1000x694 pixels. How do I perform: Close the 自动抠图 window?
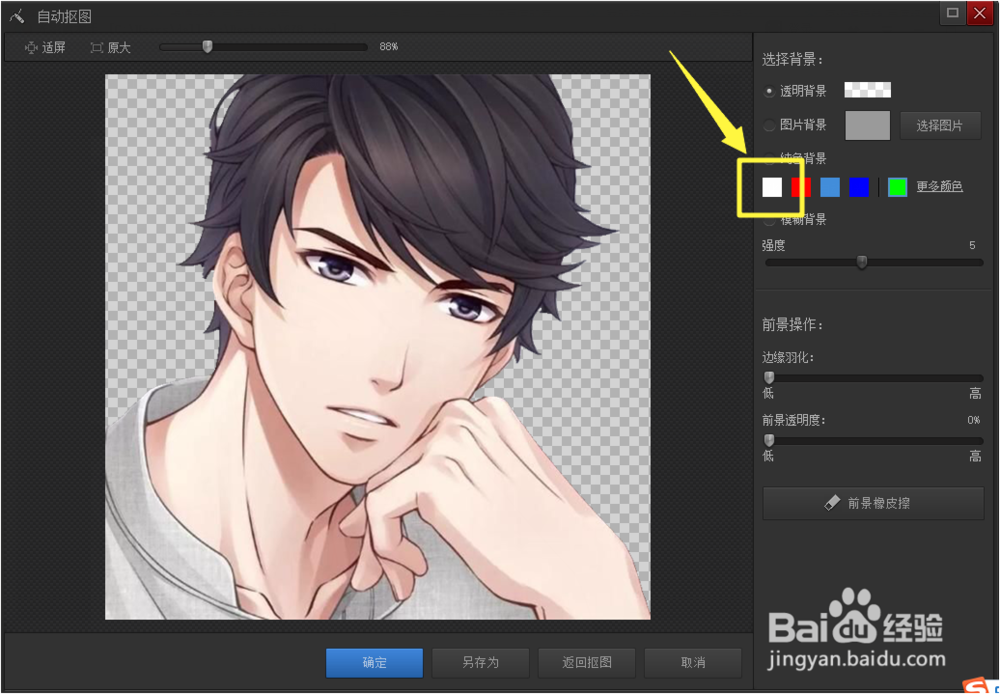(979, 13)
